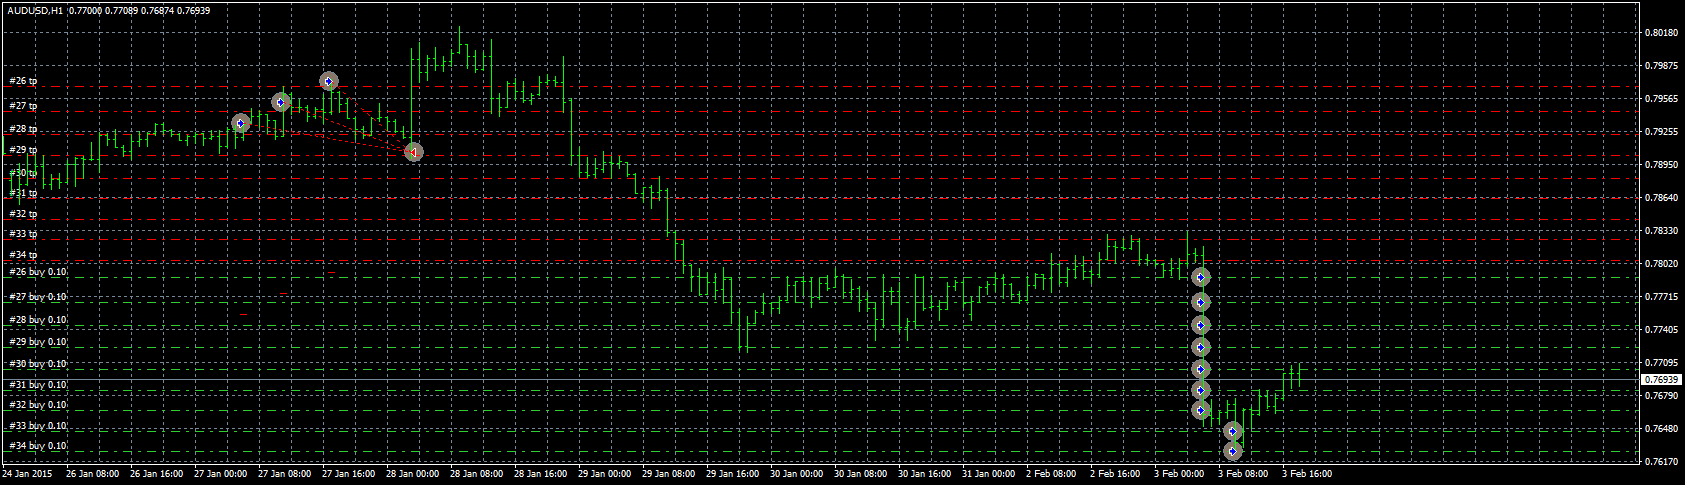Click the trade marker at #31 buy 0.10 level
Viewport: 1685px width, 485px height.
click(1201, 390)
